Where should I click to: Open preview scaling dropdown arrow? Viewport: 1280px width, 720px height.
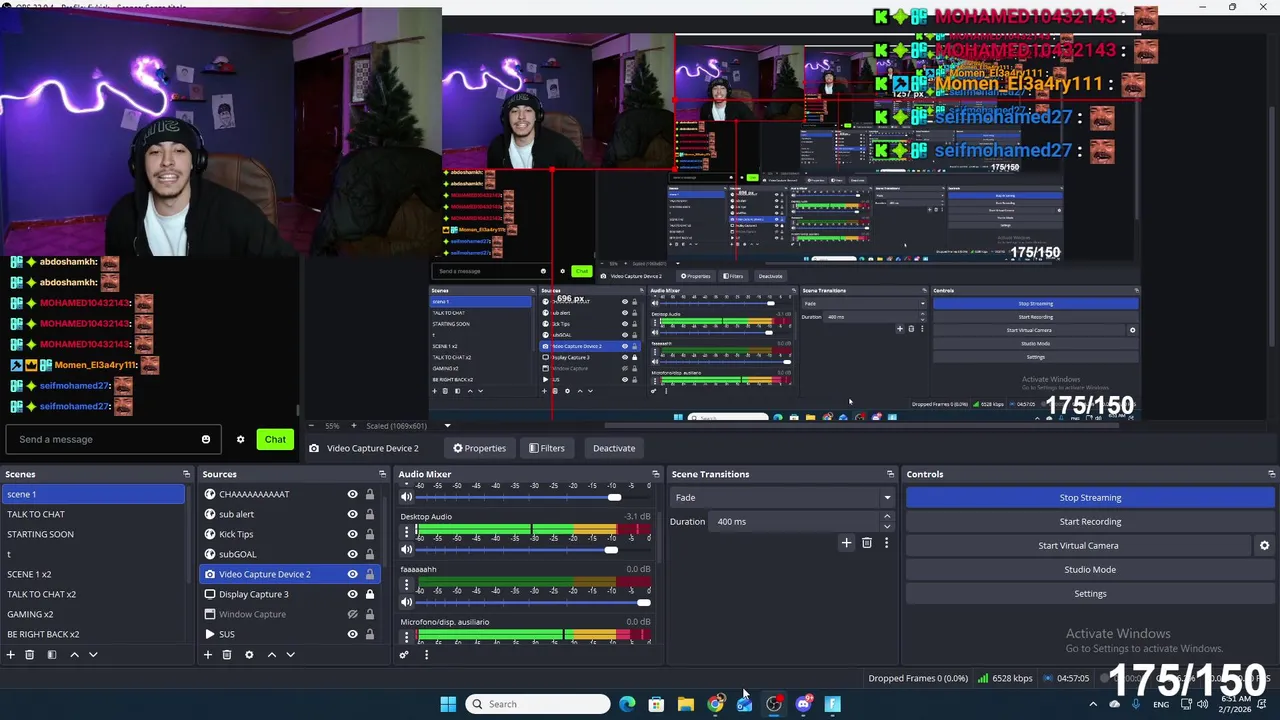(447, 426)
